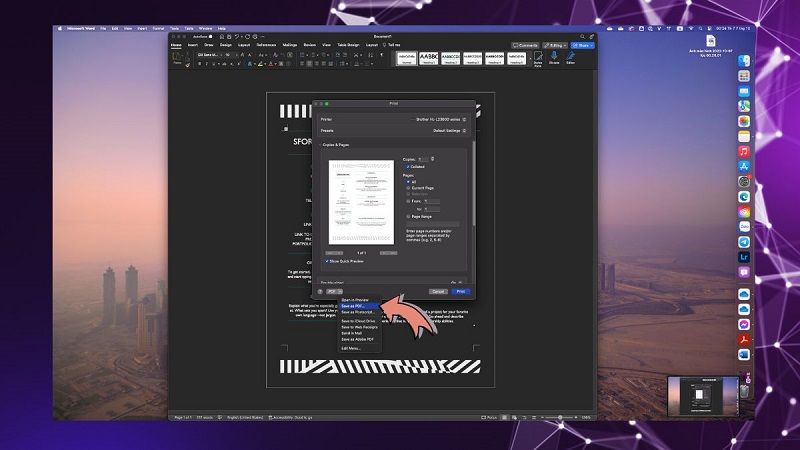Cancel the Print dialog
Screen dimensions: 800x450
(x=438, y=291)
